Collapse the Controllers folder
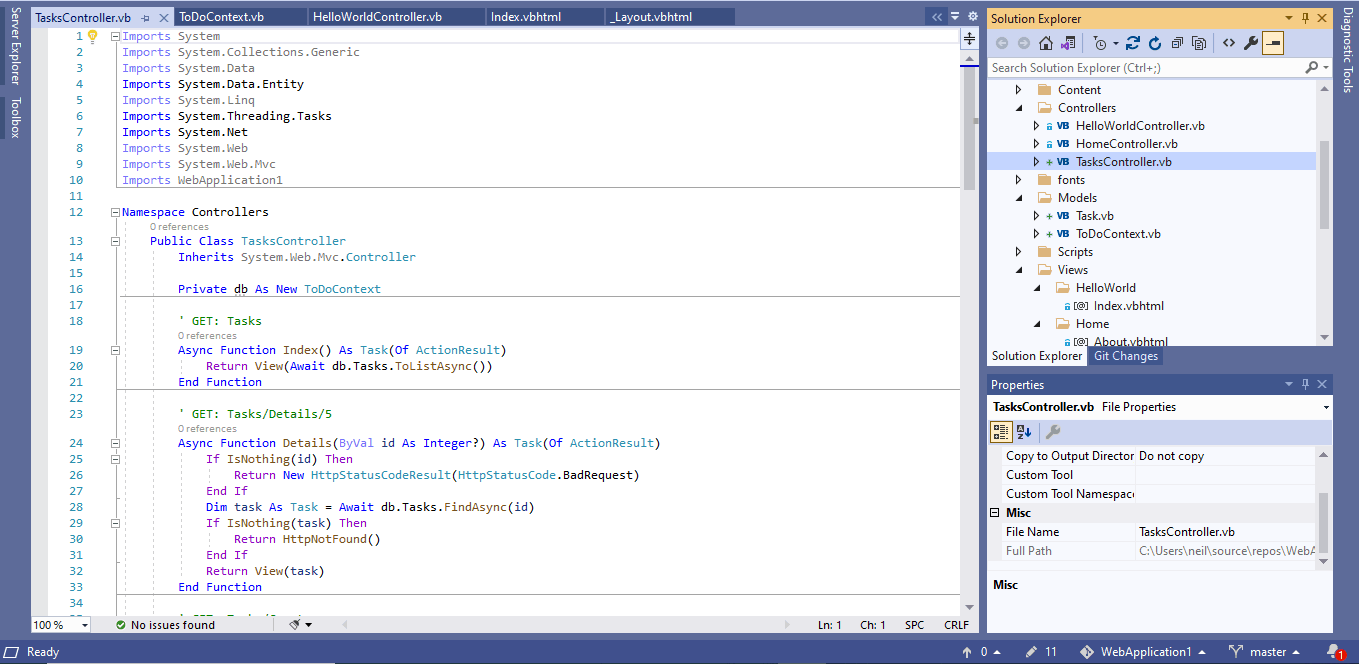1359x664 pixels. pos(1018,107)
